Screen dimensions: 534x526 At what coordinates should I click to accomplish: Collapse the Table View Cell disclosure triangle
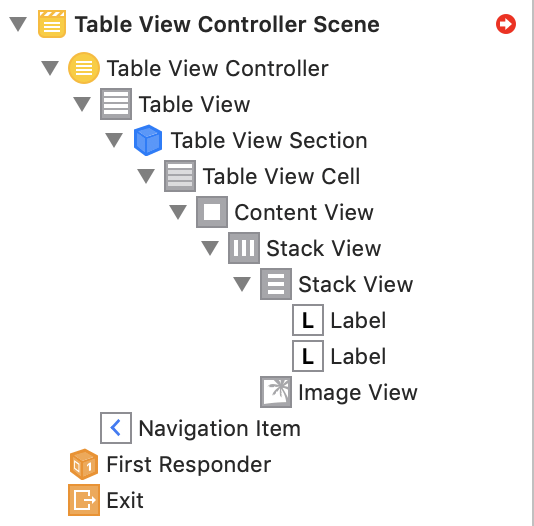click(x=146, y=176)
